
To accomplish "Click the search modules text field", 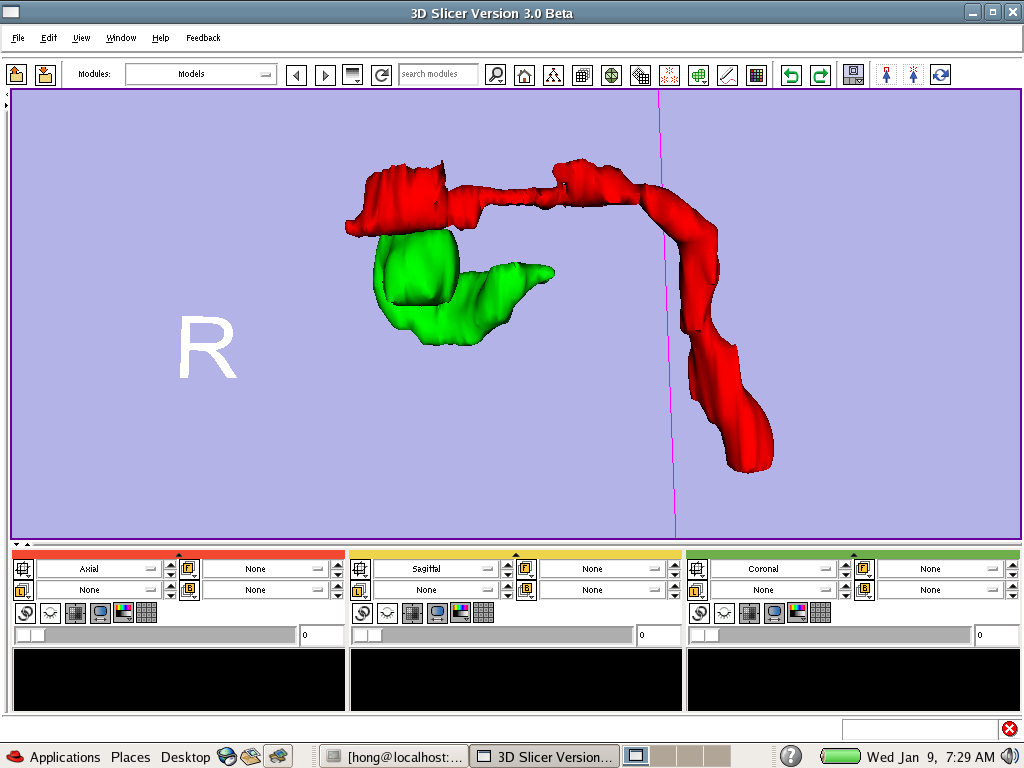I will 438,74.
